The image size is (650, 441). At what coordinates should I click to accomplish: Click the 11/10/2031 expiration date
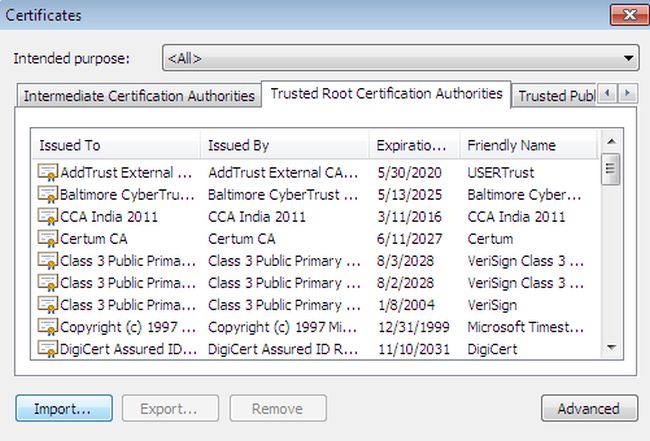click(414, 349)
